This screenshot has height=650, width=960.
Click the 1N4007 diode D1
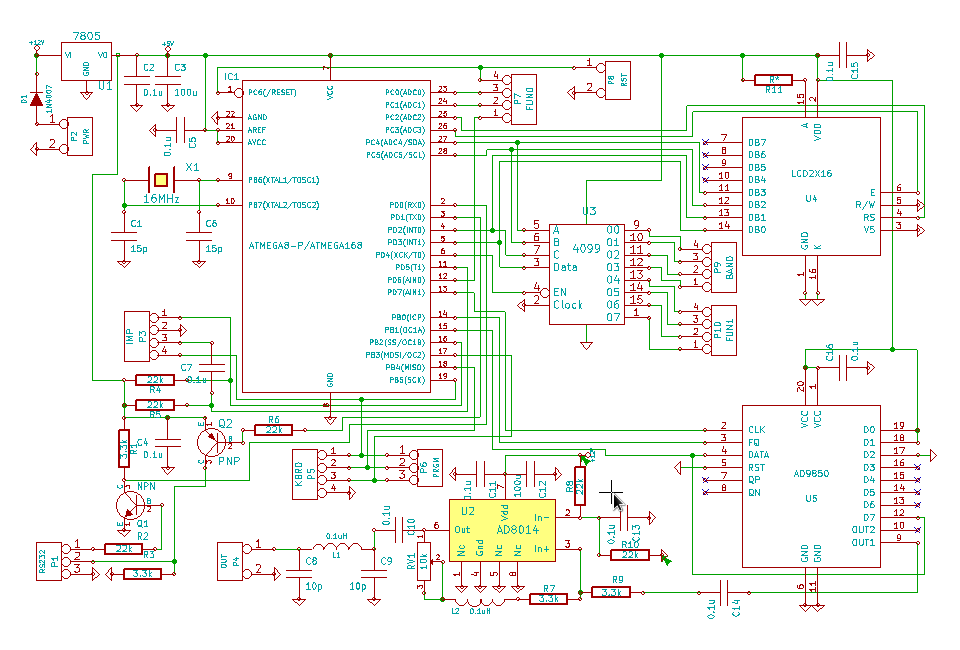[x=37, y=99]
